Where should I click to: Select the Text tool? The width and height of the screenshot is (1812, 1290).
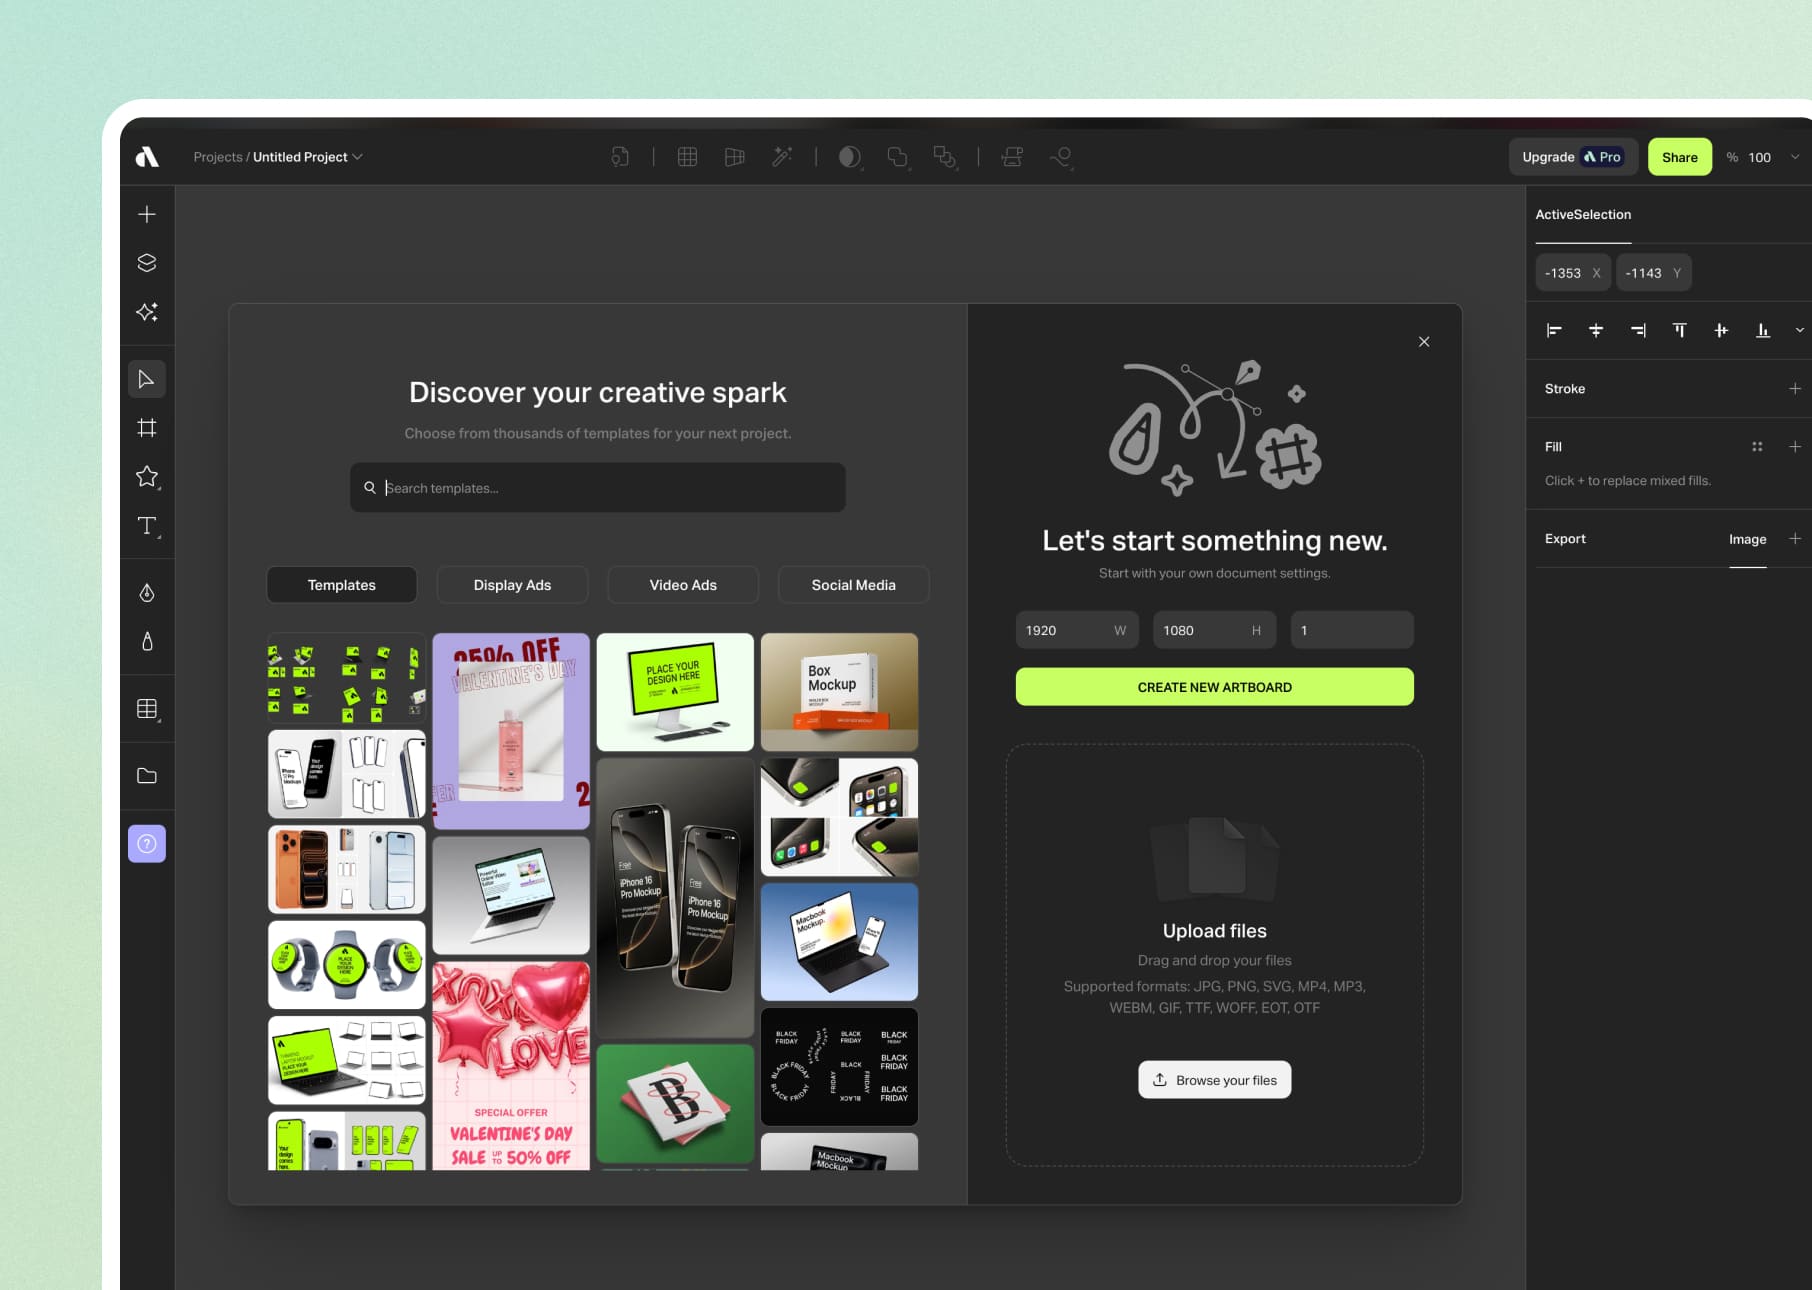[147, 526]
